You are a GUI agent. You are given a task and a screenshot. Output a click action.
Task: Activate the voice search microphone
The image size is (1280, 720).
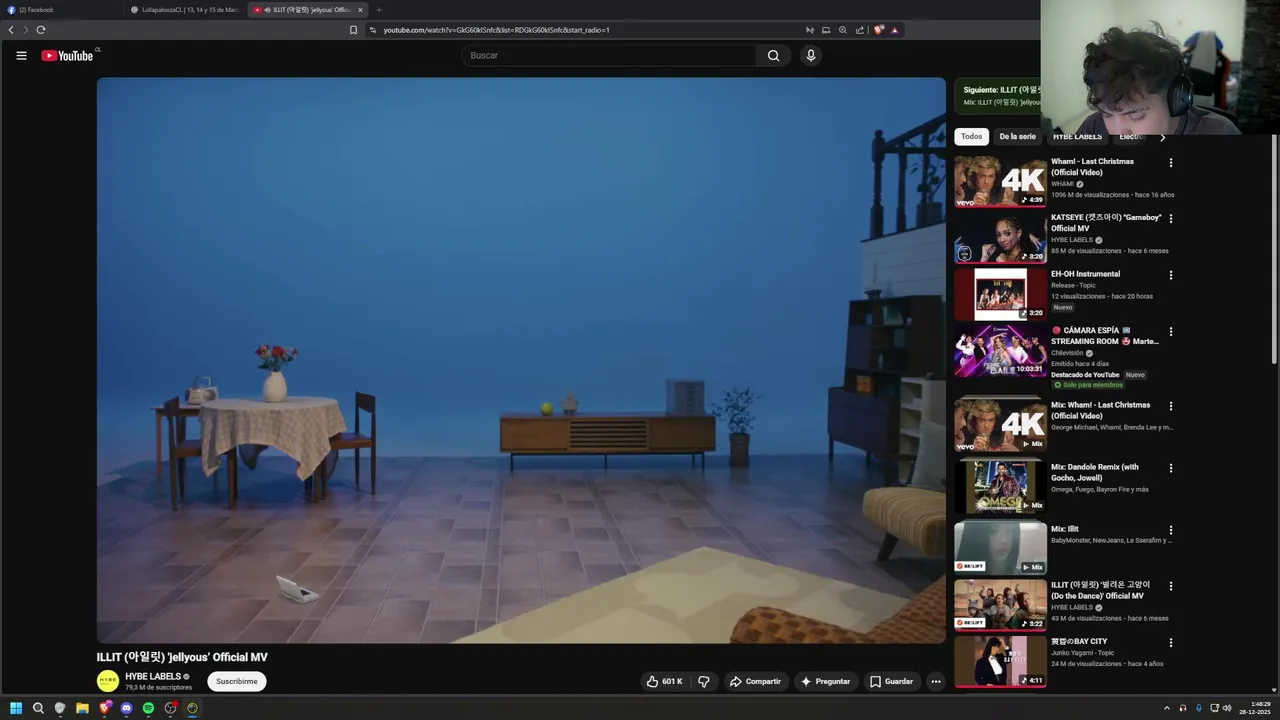pos(811,56)
